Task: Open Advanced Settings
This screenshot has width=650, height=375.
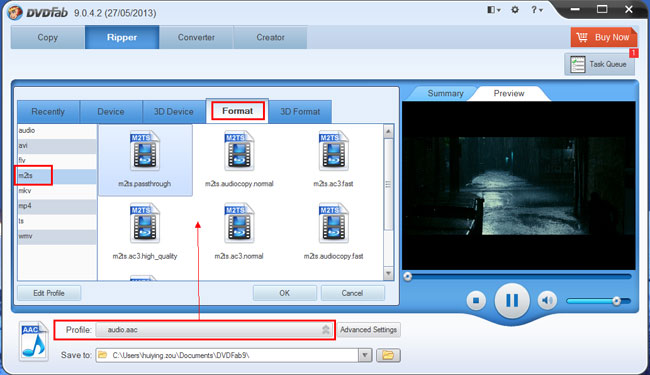Action: tap(369, 330)
